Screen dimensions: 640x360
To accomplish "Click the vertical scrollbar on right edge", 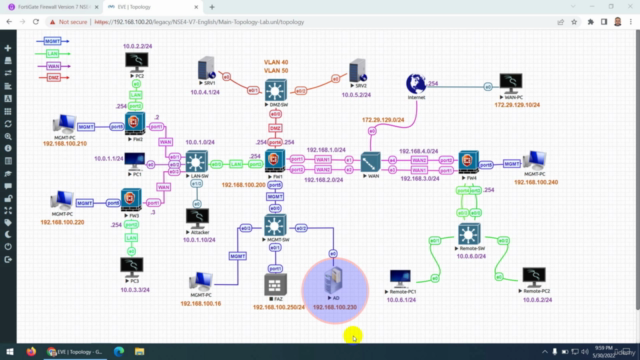I will point(638,171).
